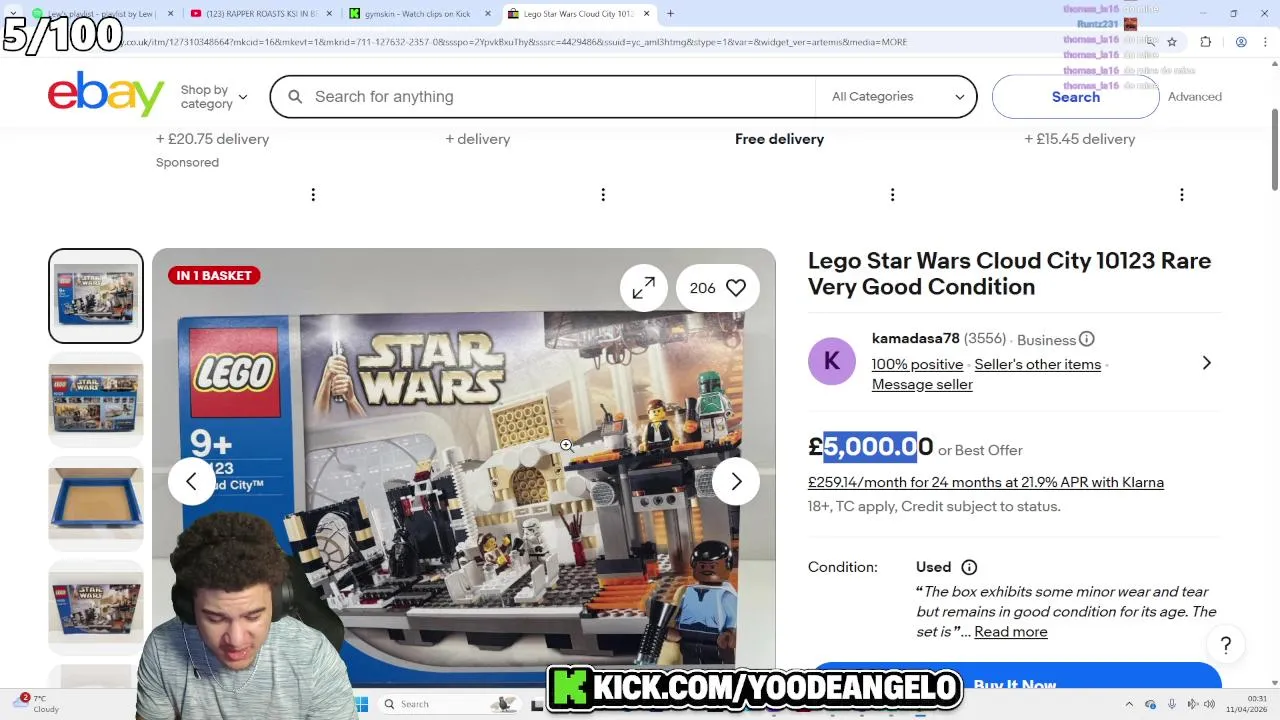
Task: Go to the next product image
Action: click(736, 482)
